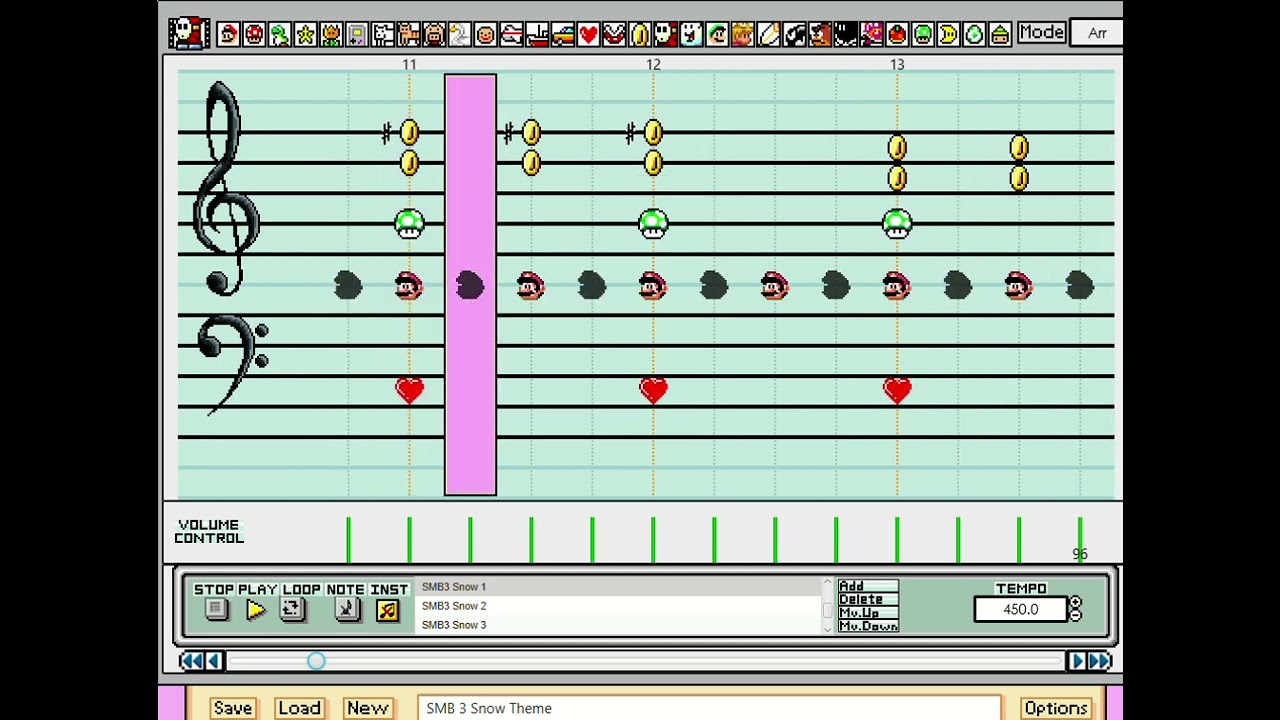
Task: Select the Princess Peach instrument
Action: click(742, 35)
